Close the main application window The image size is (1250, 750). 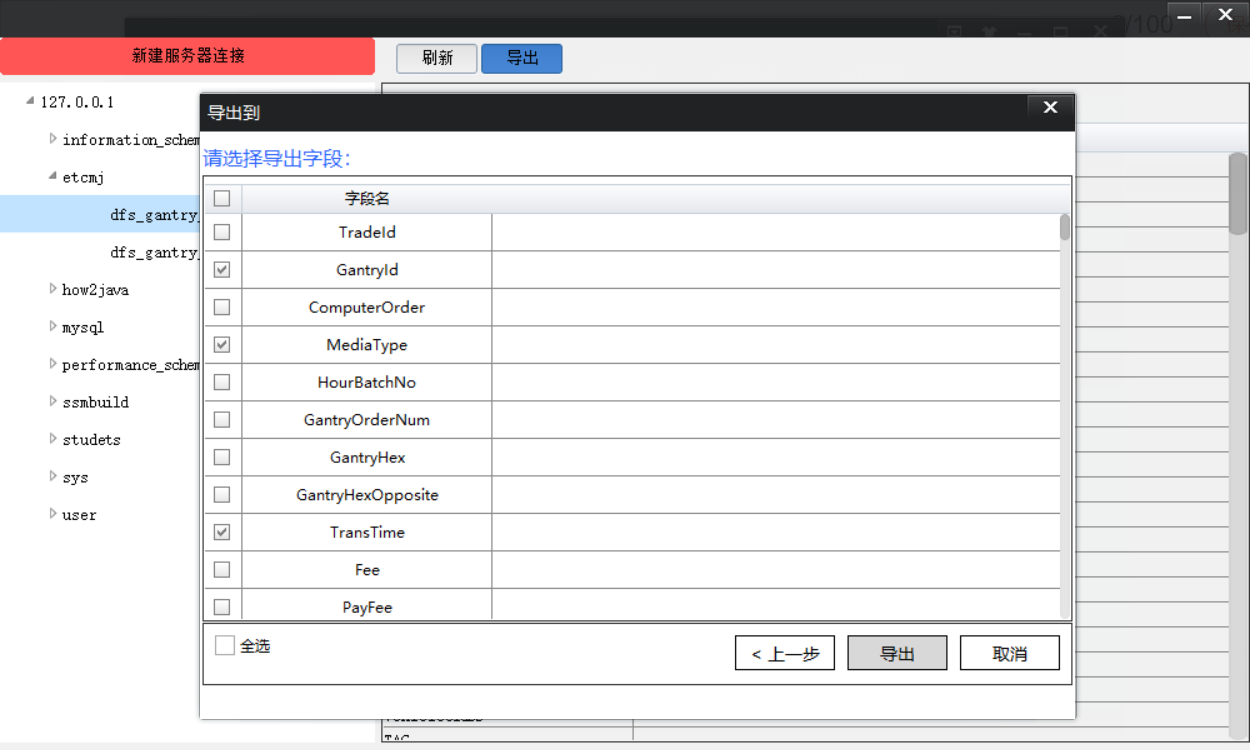1225,15
